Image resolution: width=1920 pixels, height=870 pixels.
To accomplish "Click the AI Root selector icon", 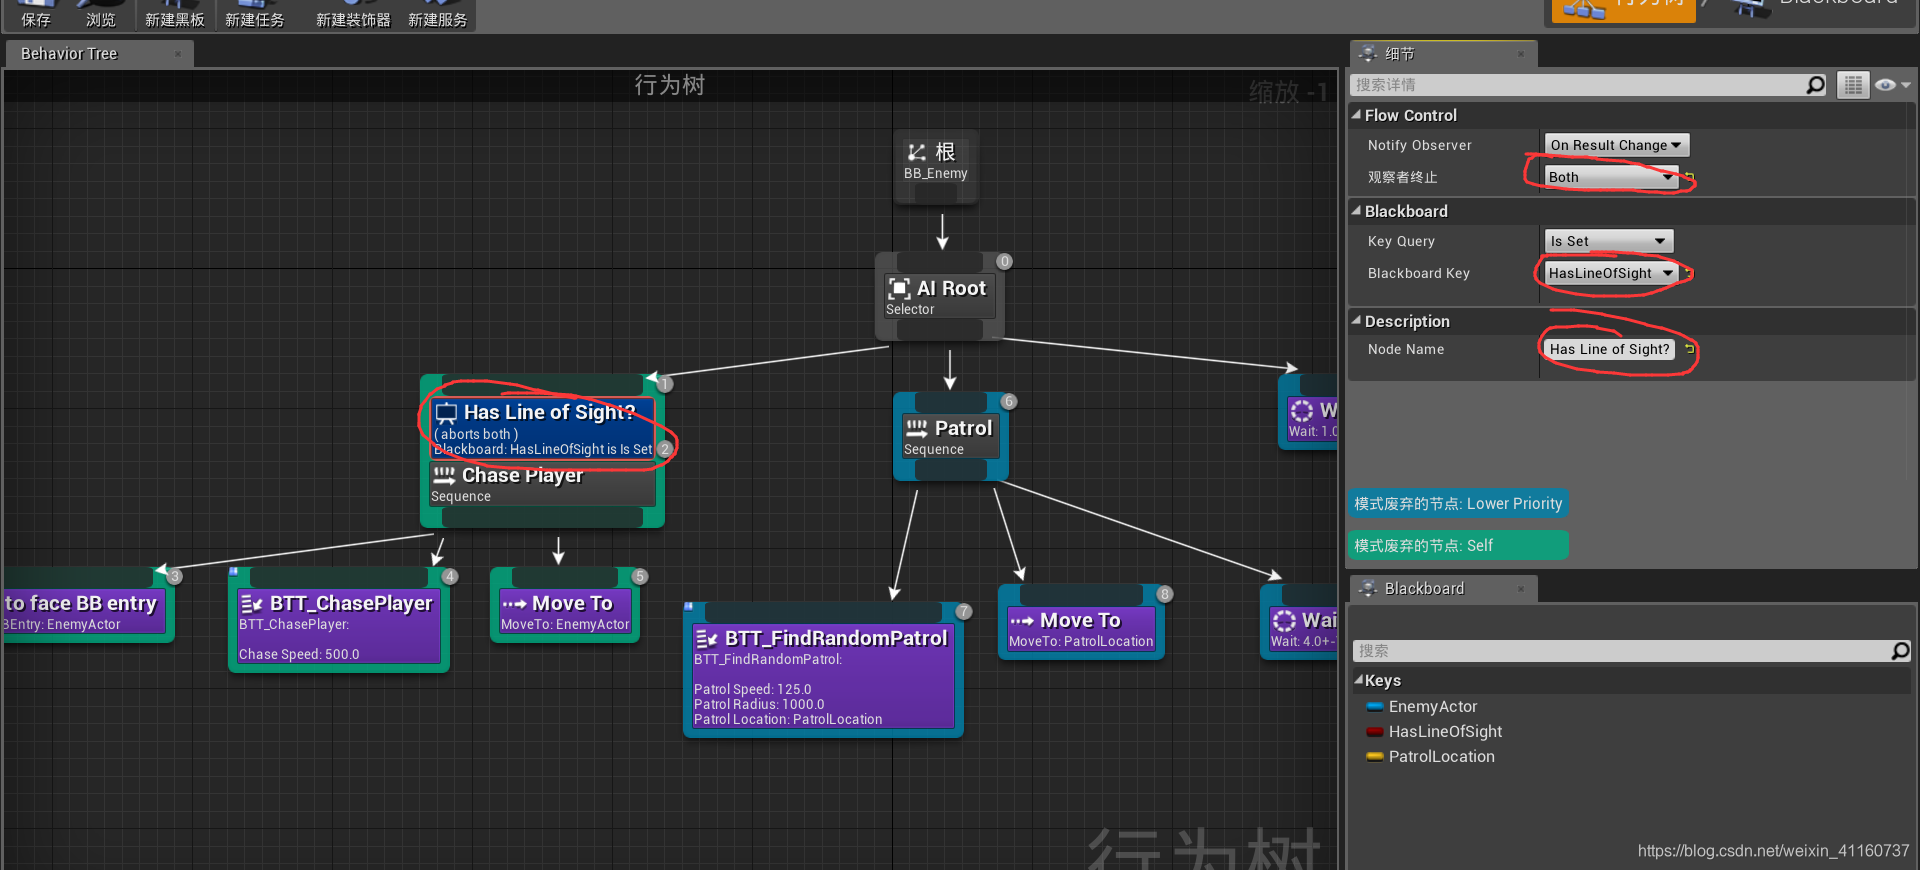I will pyautogui.click(x=899, y=289).
